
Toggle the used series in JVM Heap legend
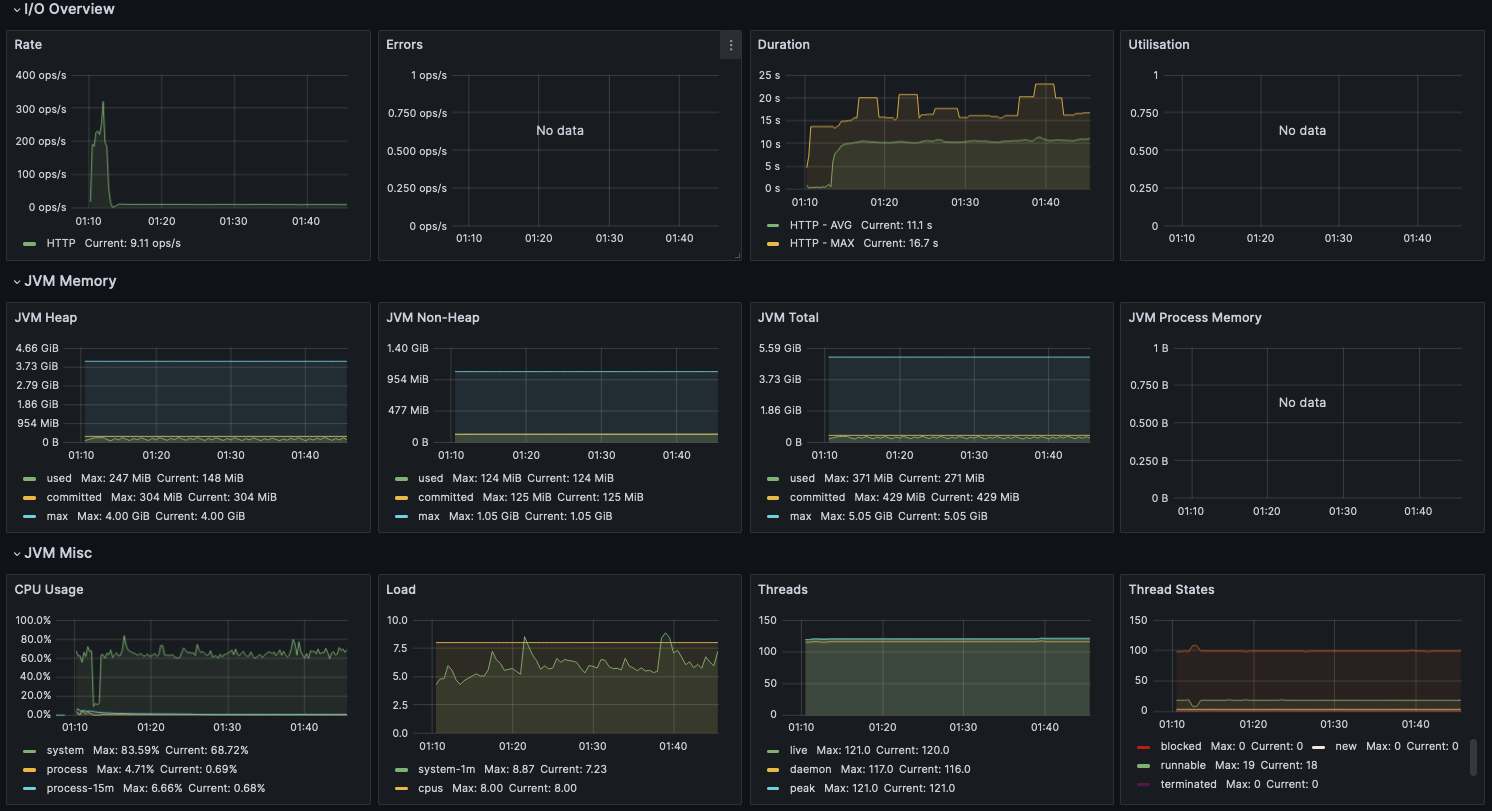tap(59, 479)
